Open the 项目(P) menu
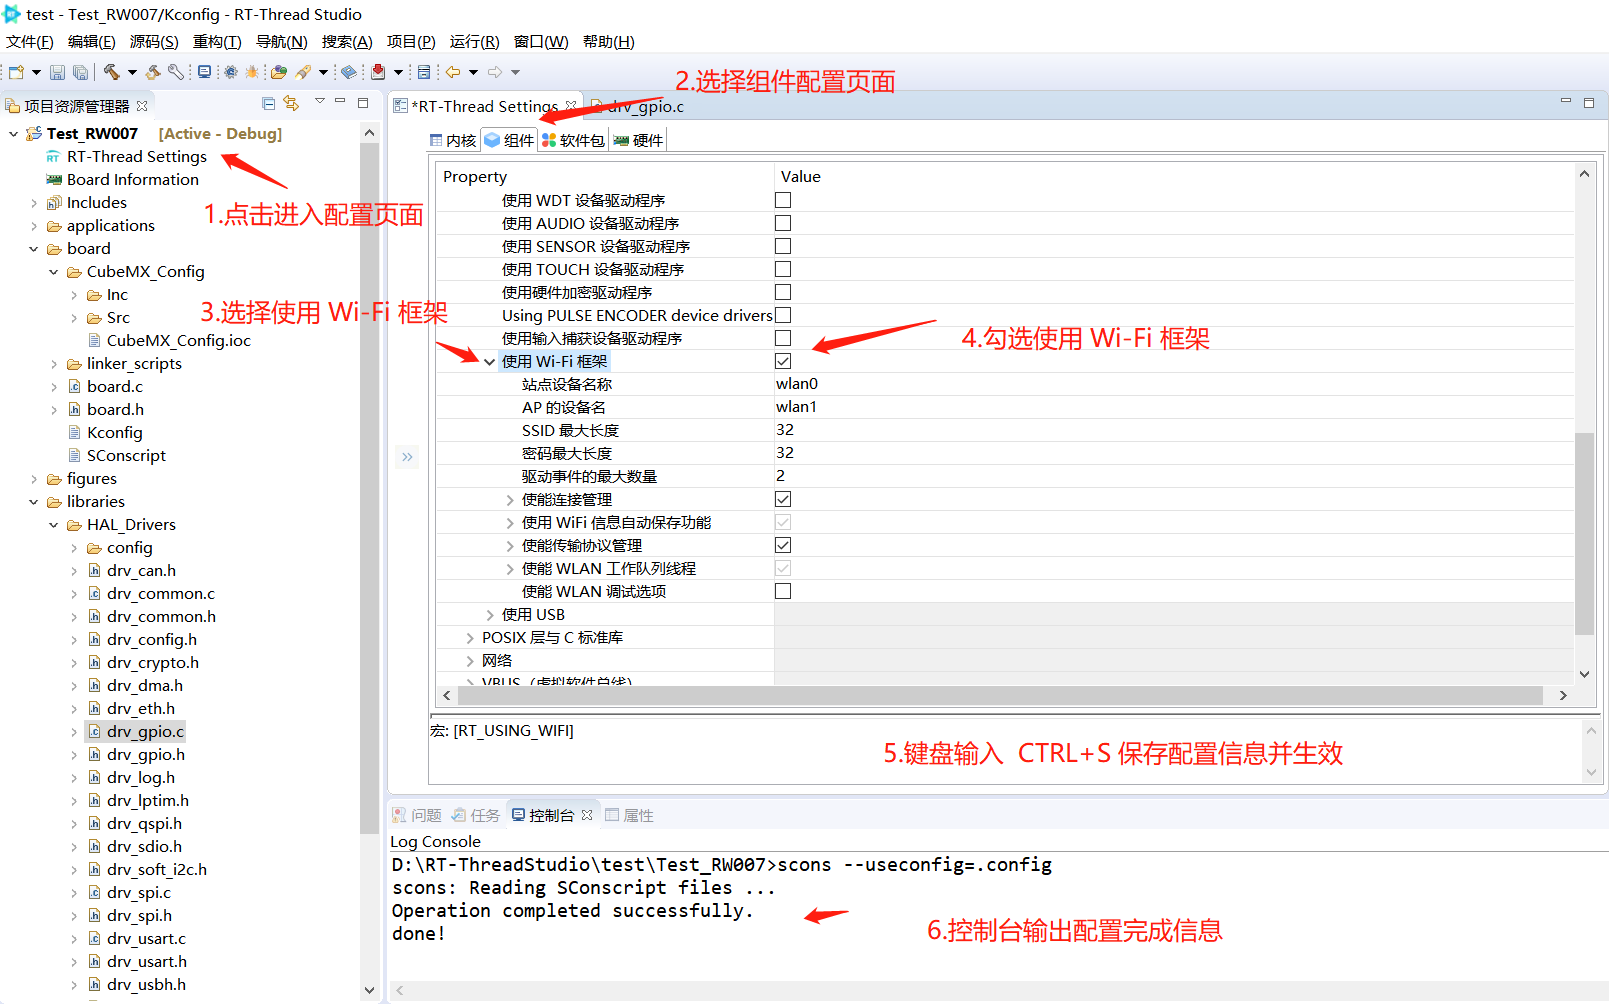Screen dimensions: 1609x1004 [x=410, y=41]
